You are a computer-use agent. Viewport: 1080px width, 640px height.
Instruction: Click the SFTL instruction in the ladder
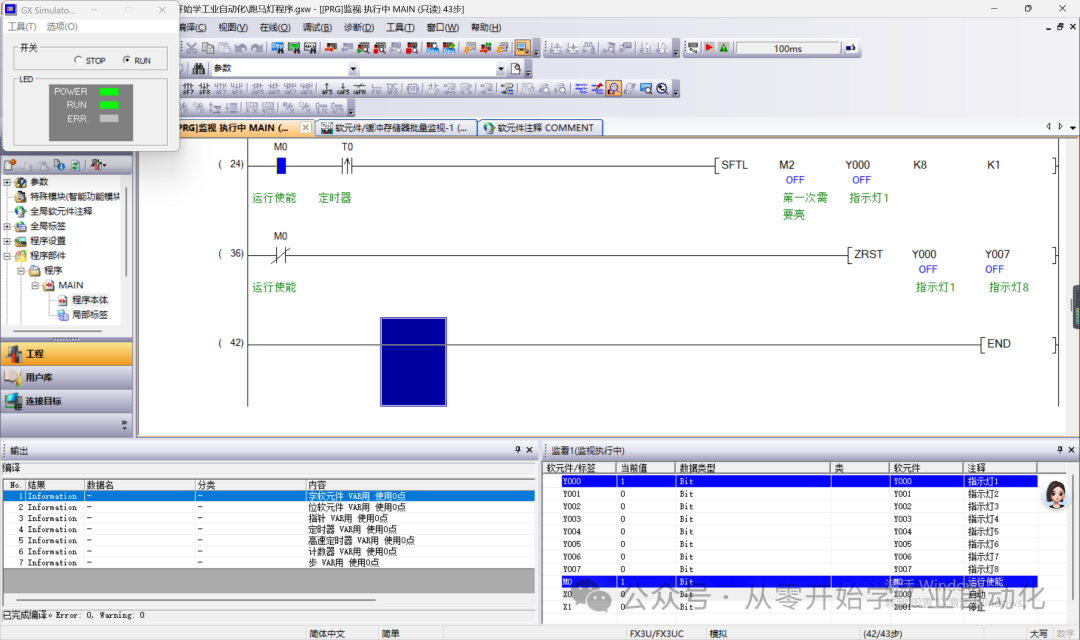pos(734,165)
